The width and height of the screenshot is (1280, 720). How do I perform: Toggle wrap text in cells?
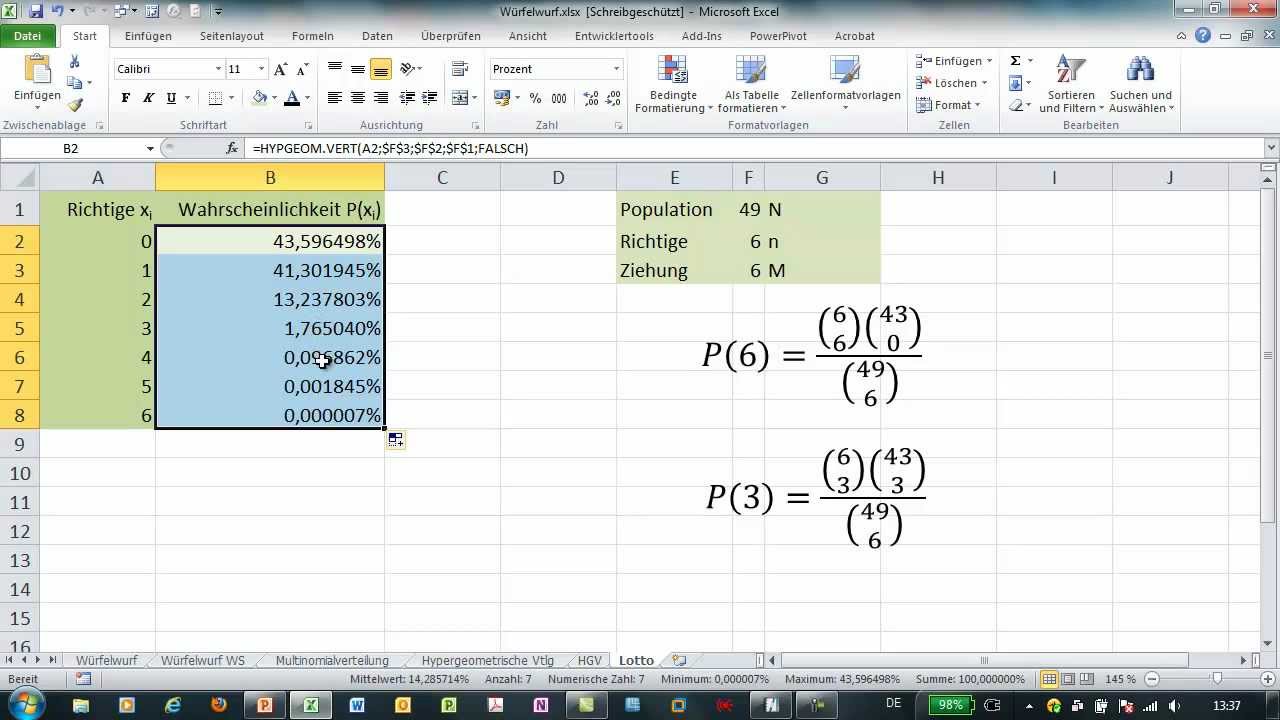pos(460,69)
